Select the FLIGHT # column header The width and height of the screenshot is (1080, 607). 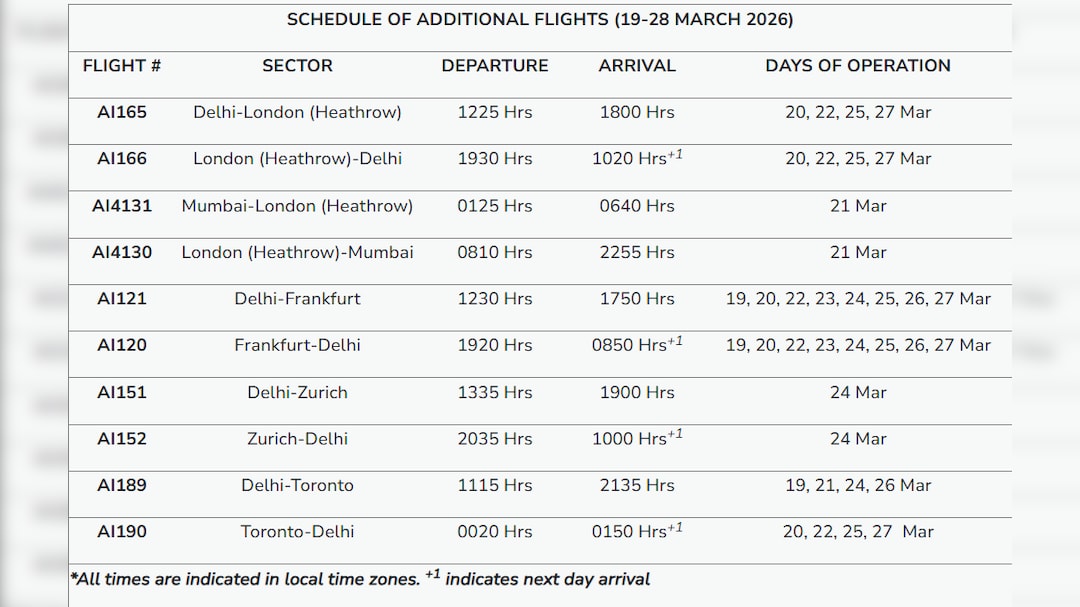122,65
